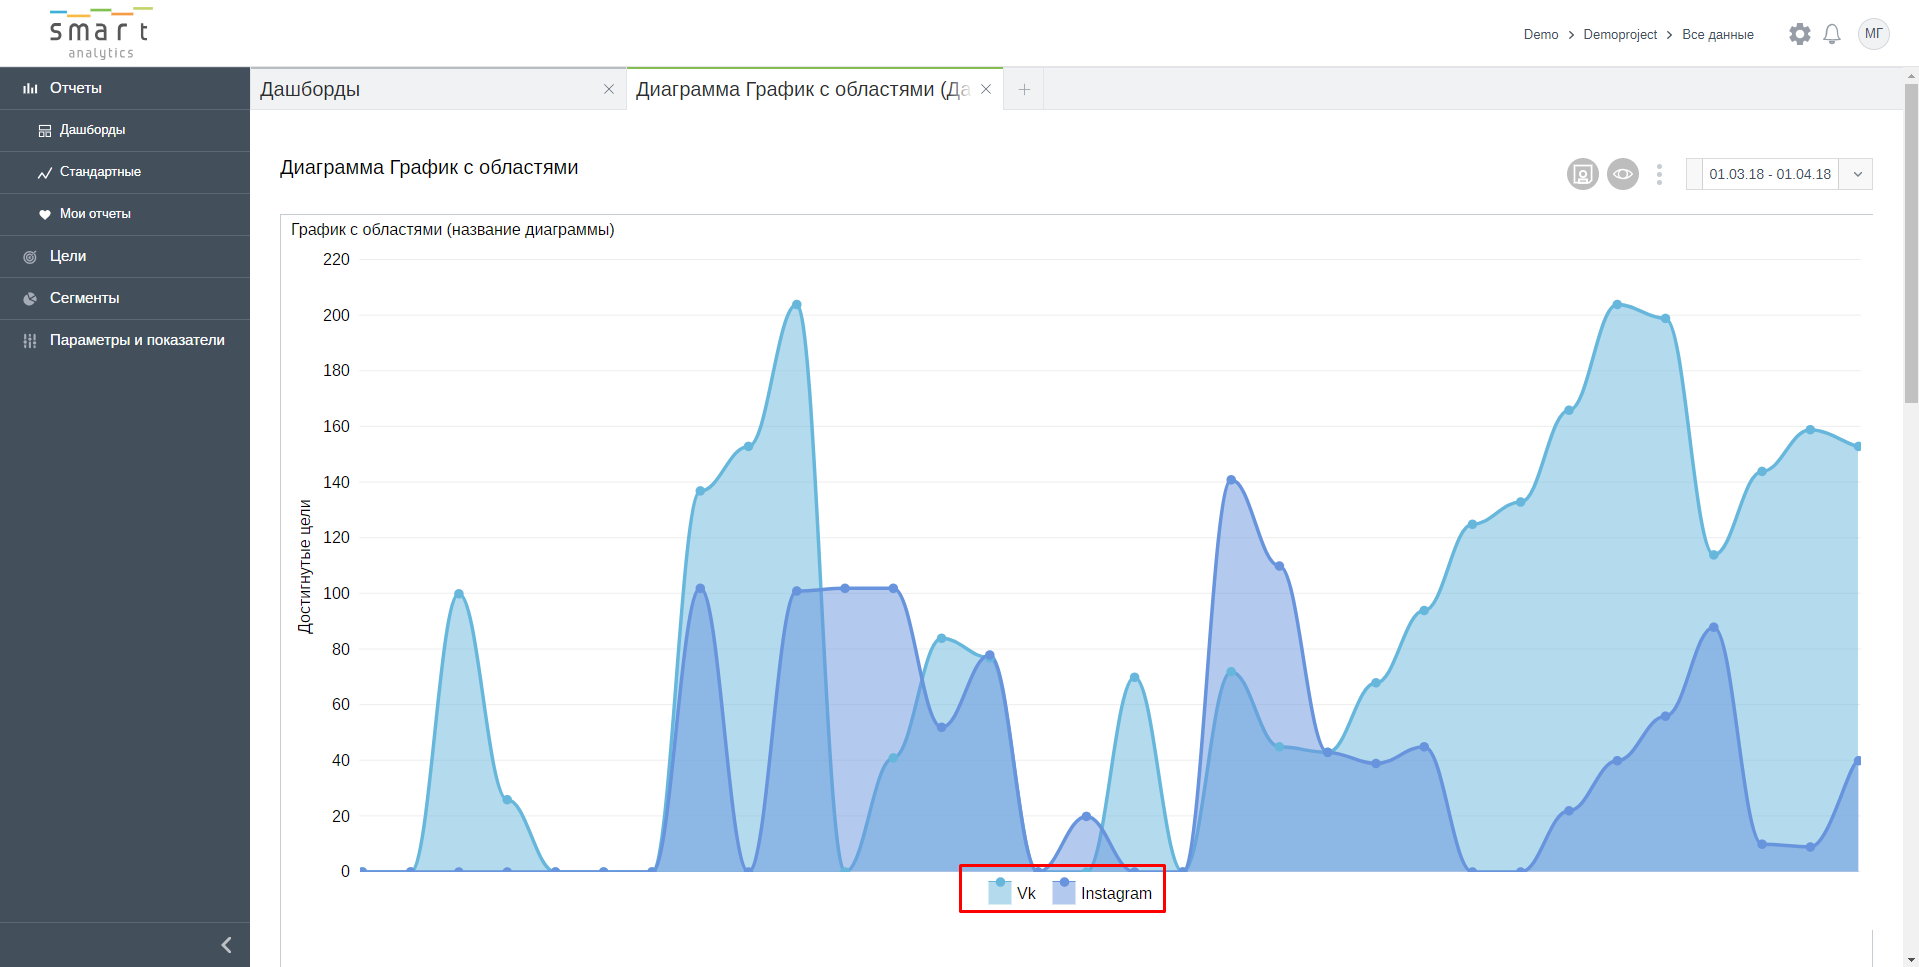Open the three-dot chart options menu
This screenshot has height=967, width=1919.
pos(1659,174)
